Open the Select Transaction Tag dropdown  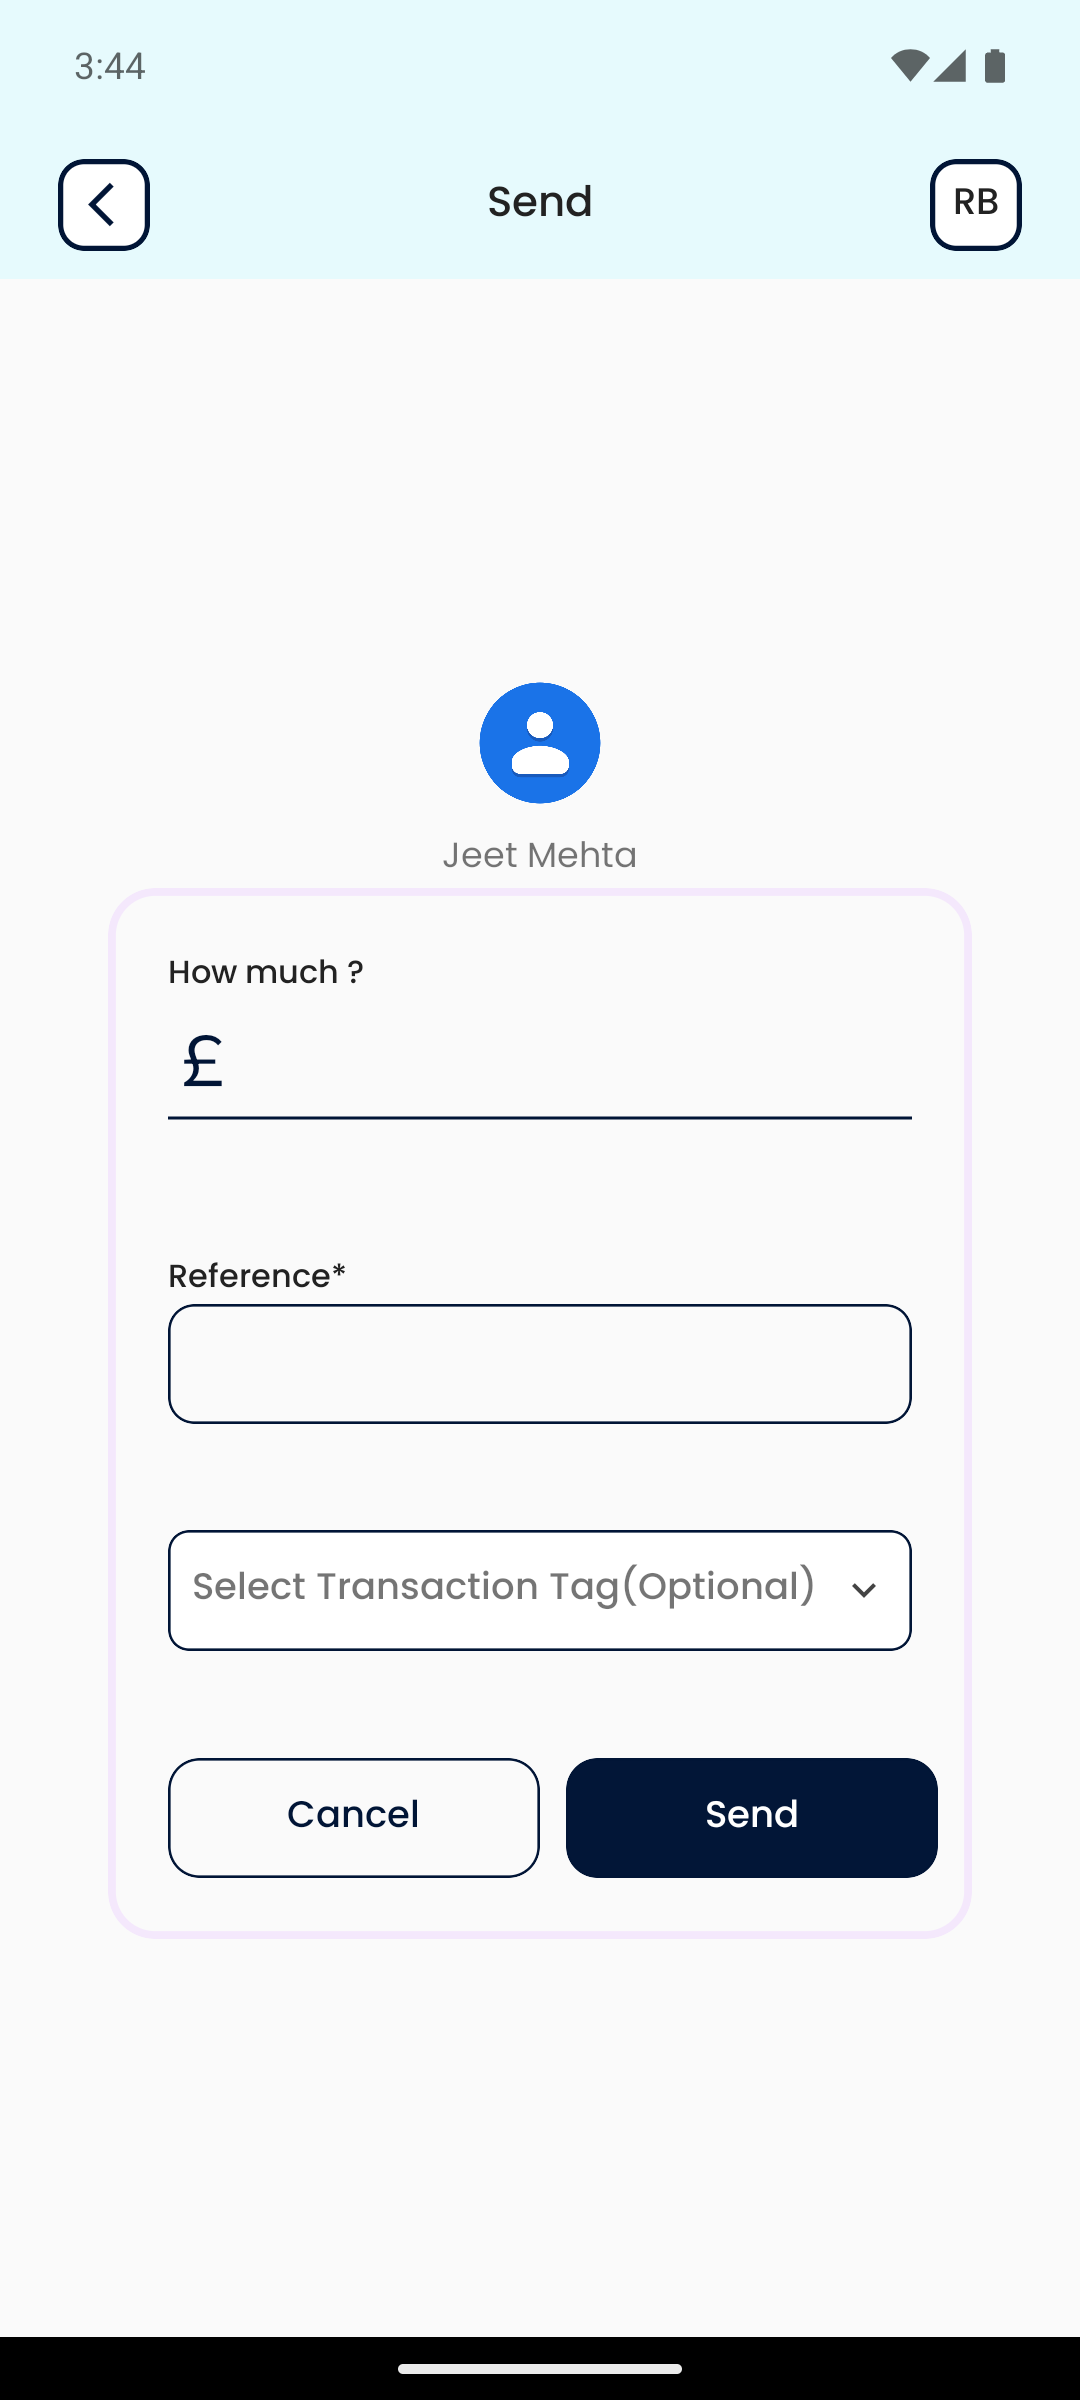point(505,1589)
